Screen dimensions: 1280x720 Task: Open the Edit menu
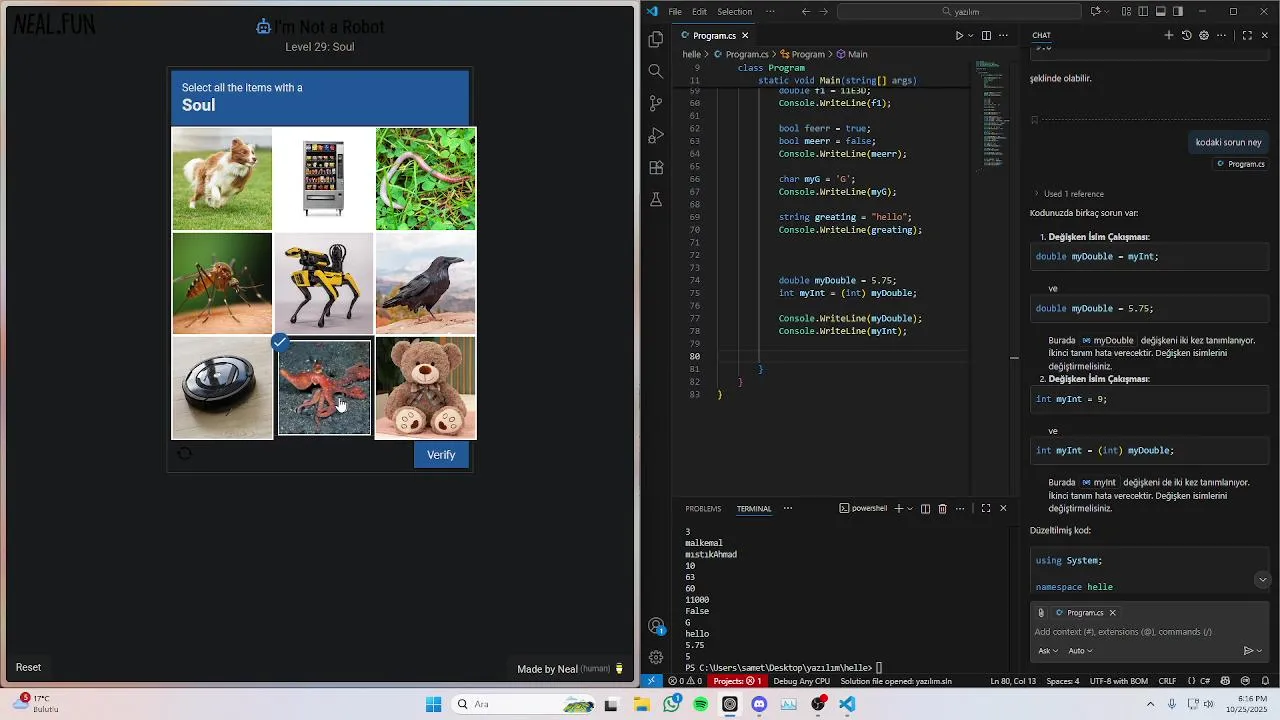point(699,12)
